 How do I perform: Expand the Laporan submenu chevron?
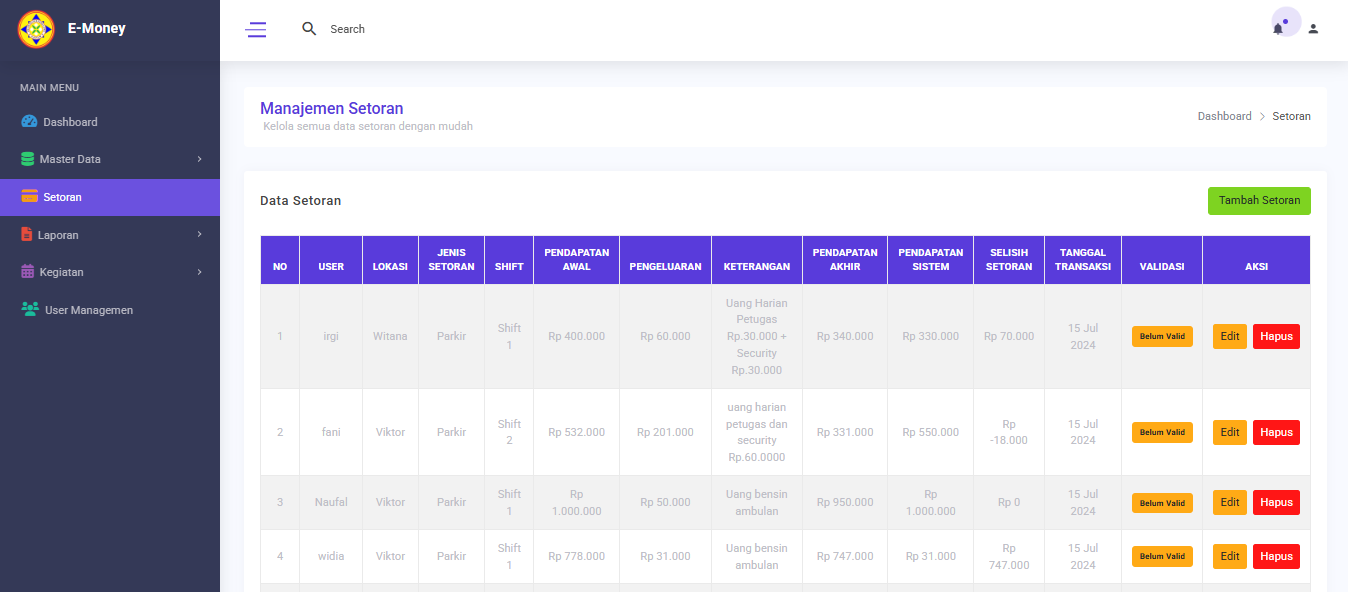199,235
